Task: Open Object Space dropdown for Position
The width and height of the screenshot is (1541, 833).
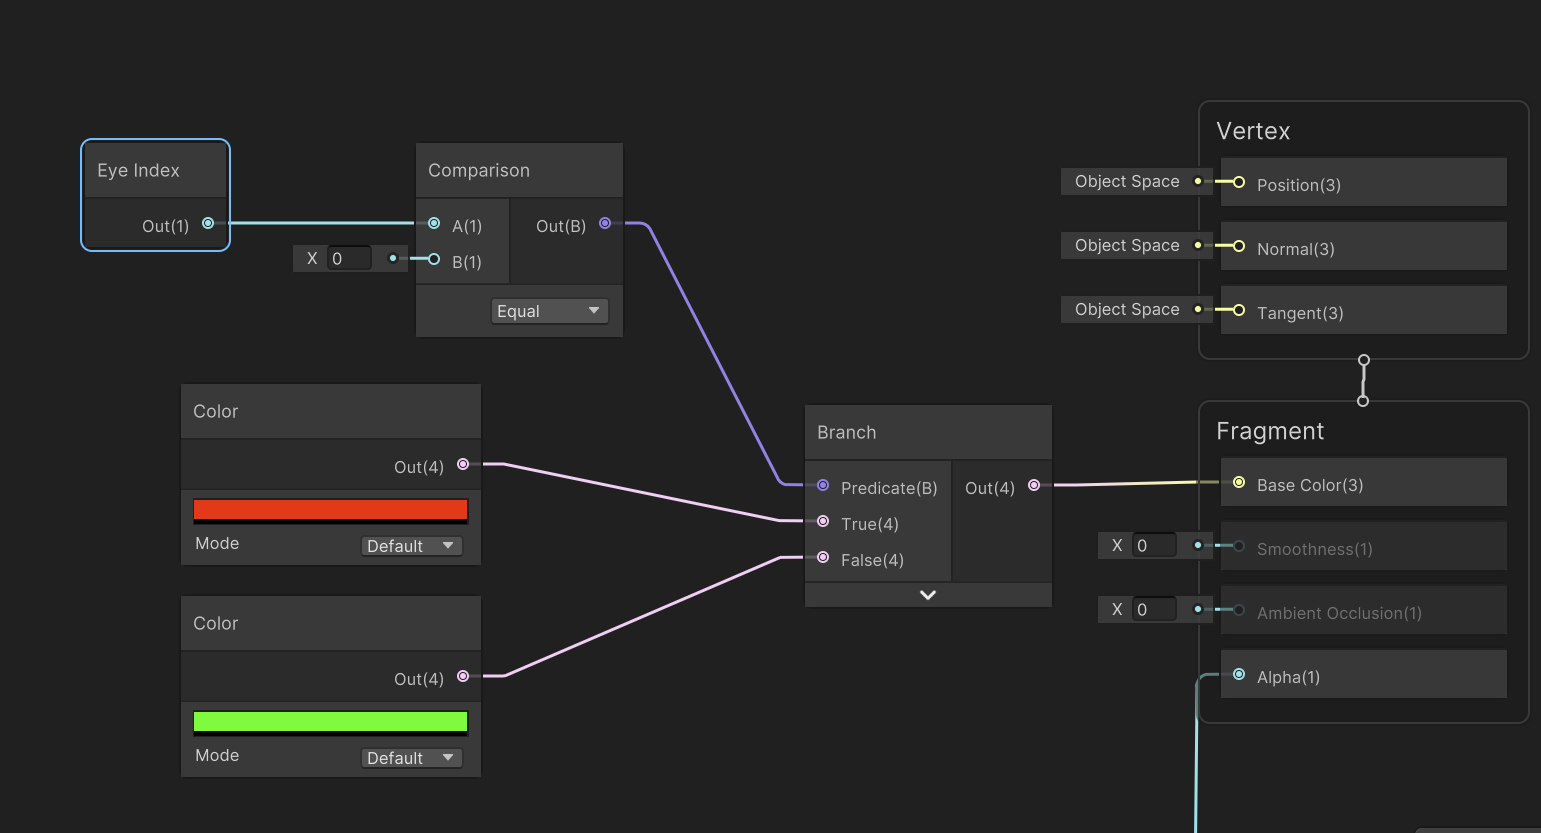Action: pos(1127,182)
